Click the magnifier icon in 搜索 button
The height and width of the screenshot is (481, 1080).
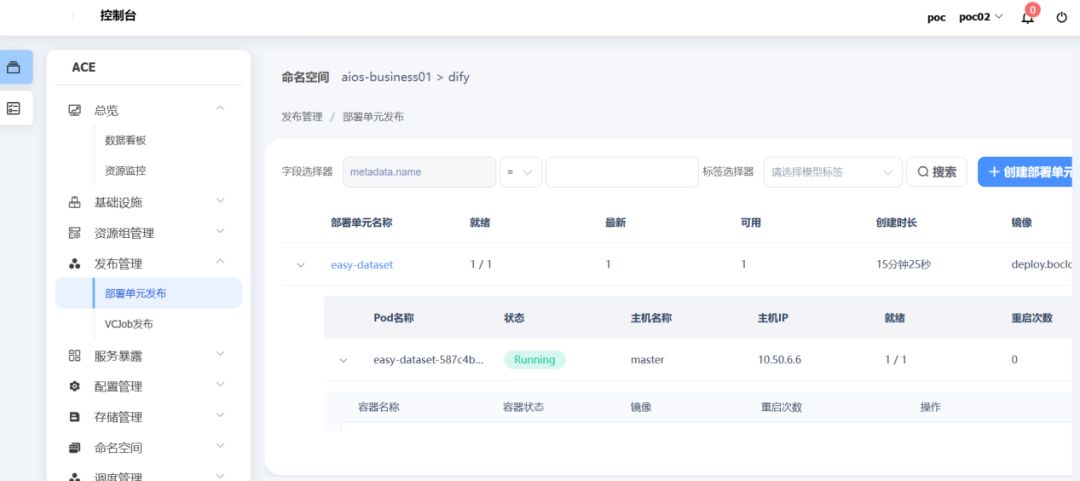pos(922,172)
